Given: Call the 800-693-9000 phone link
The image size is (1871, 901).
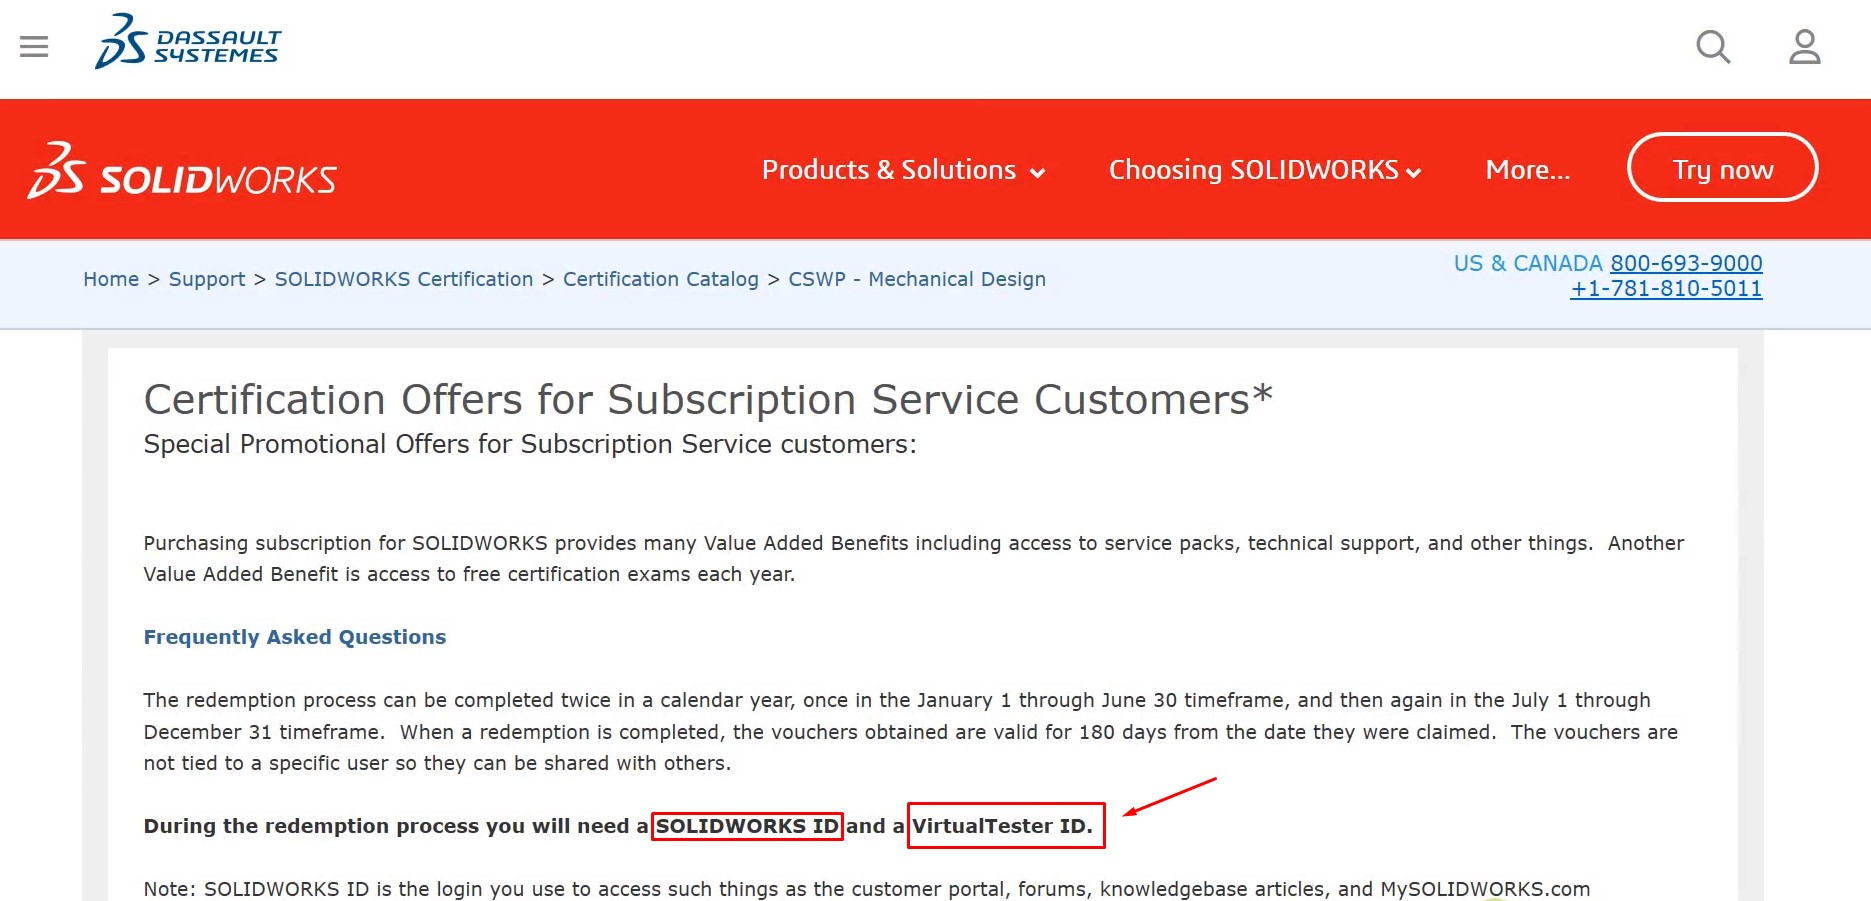Looking at the screenshot, I should coord(1685,263).
